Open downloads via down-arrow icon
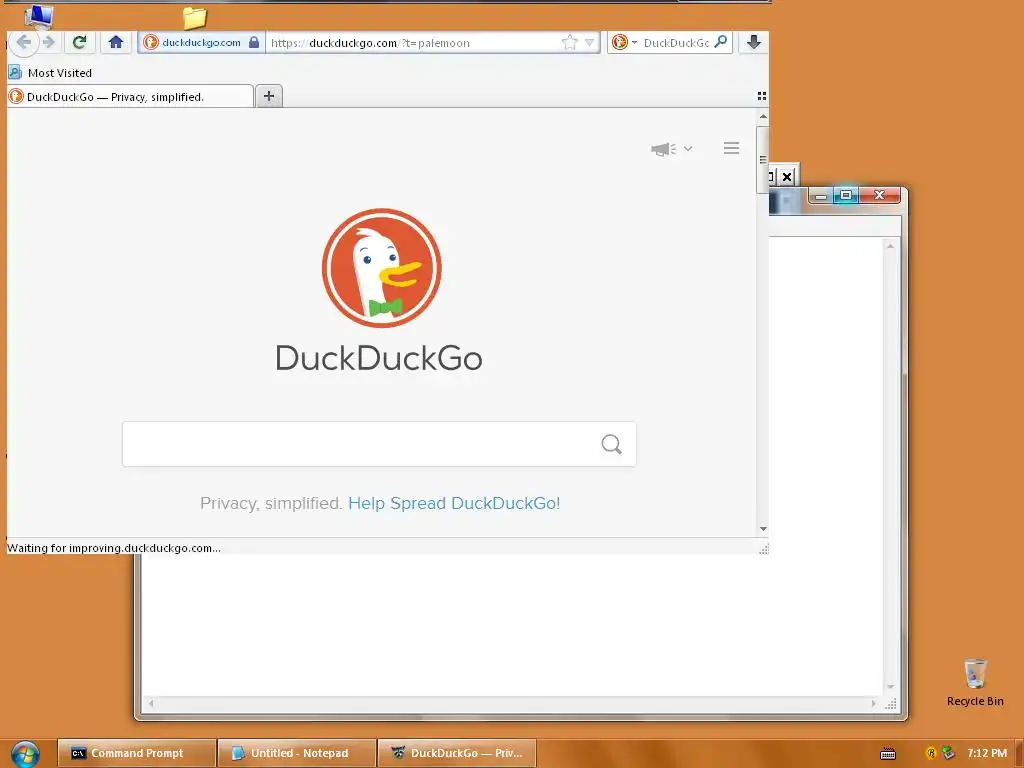Image resolution: width=1024 pixels, height=768 pixels. pyautogui.click(x=754, y=42)
